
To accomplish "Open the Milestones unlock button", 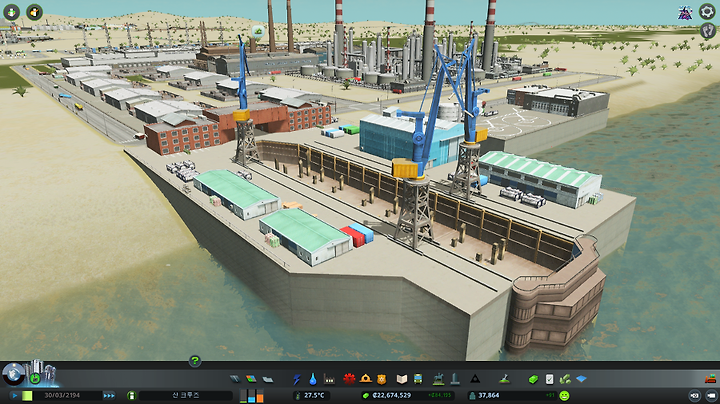I will [35, 378].
